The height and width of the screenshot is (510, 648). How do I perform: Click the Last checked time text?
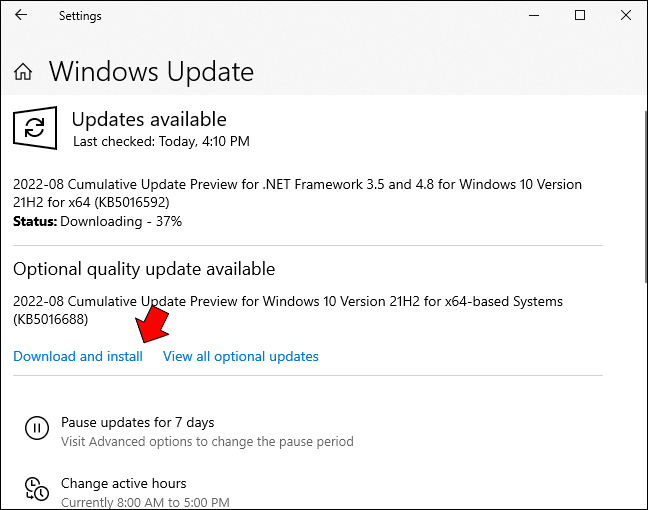(161, 141)
